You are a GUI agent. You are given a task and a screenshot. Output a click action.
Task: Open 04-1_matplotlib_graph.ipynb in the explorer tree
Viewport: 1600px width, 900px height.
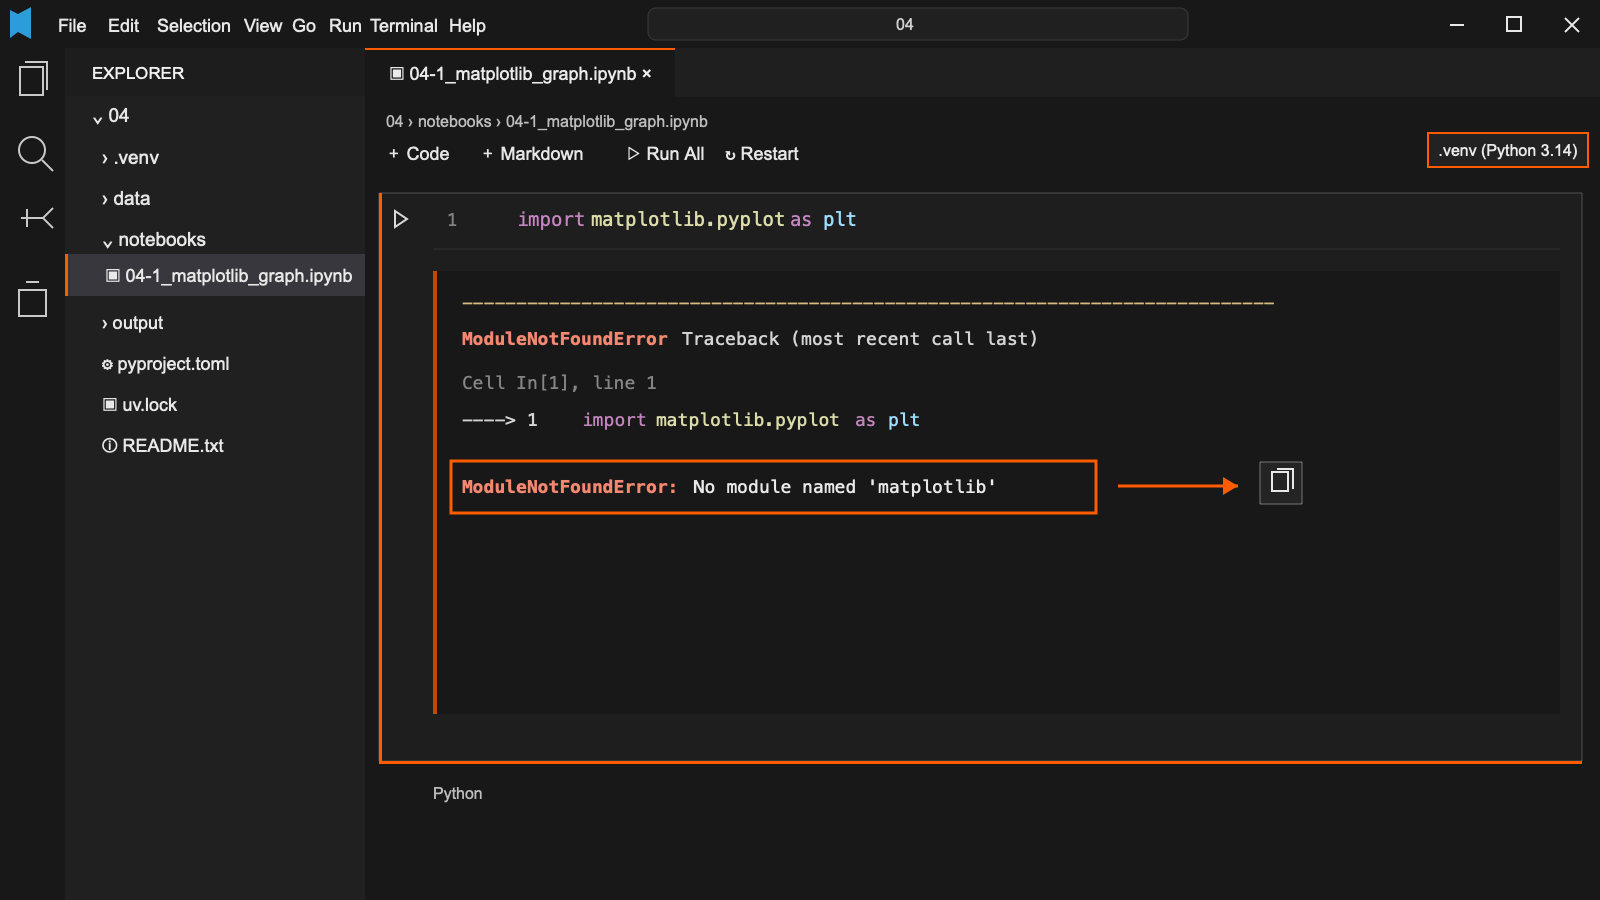[x=216, y=275]
